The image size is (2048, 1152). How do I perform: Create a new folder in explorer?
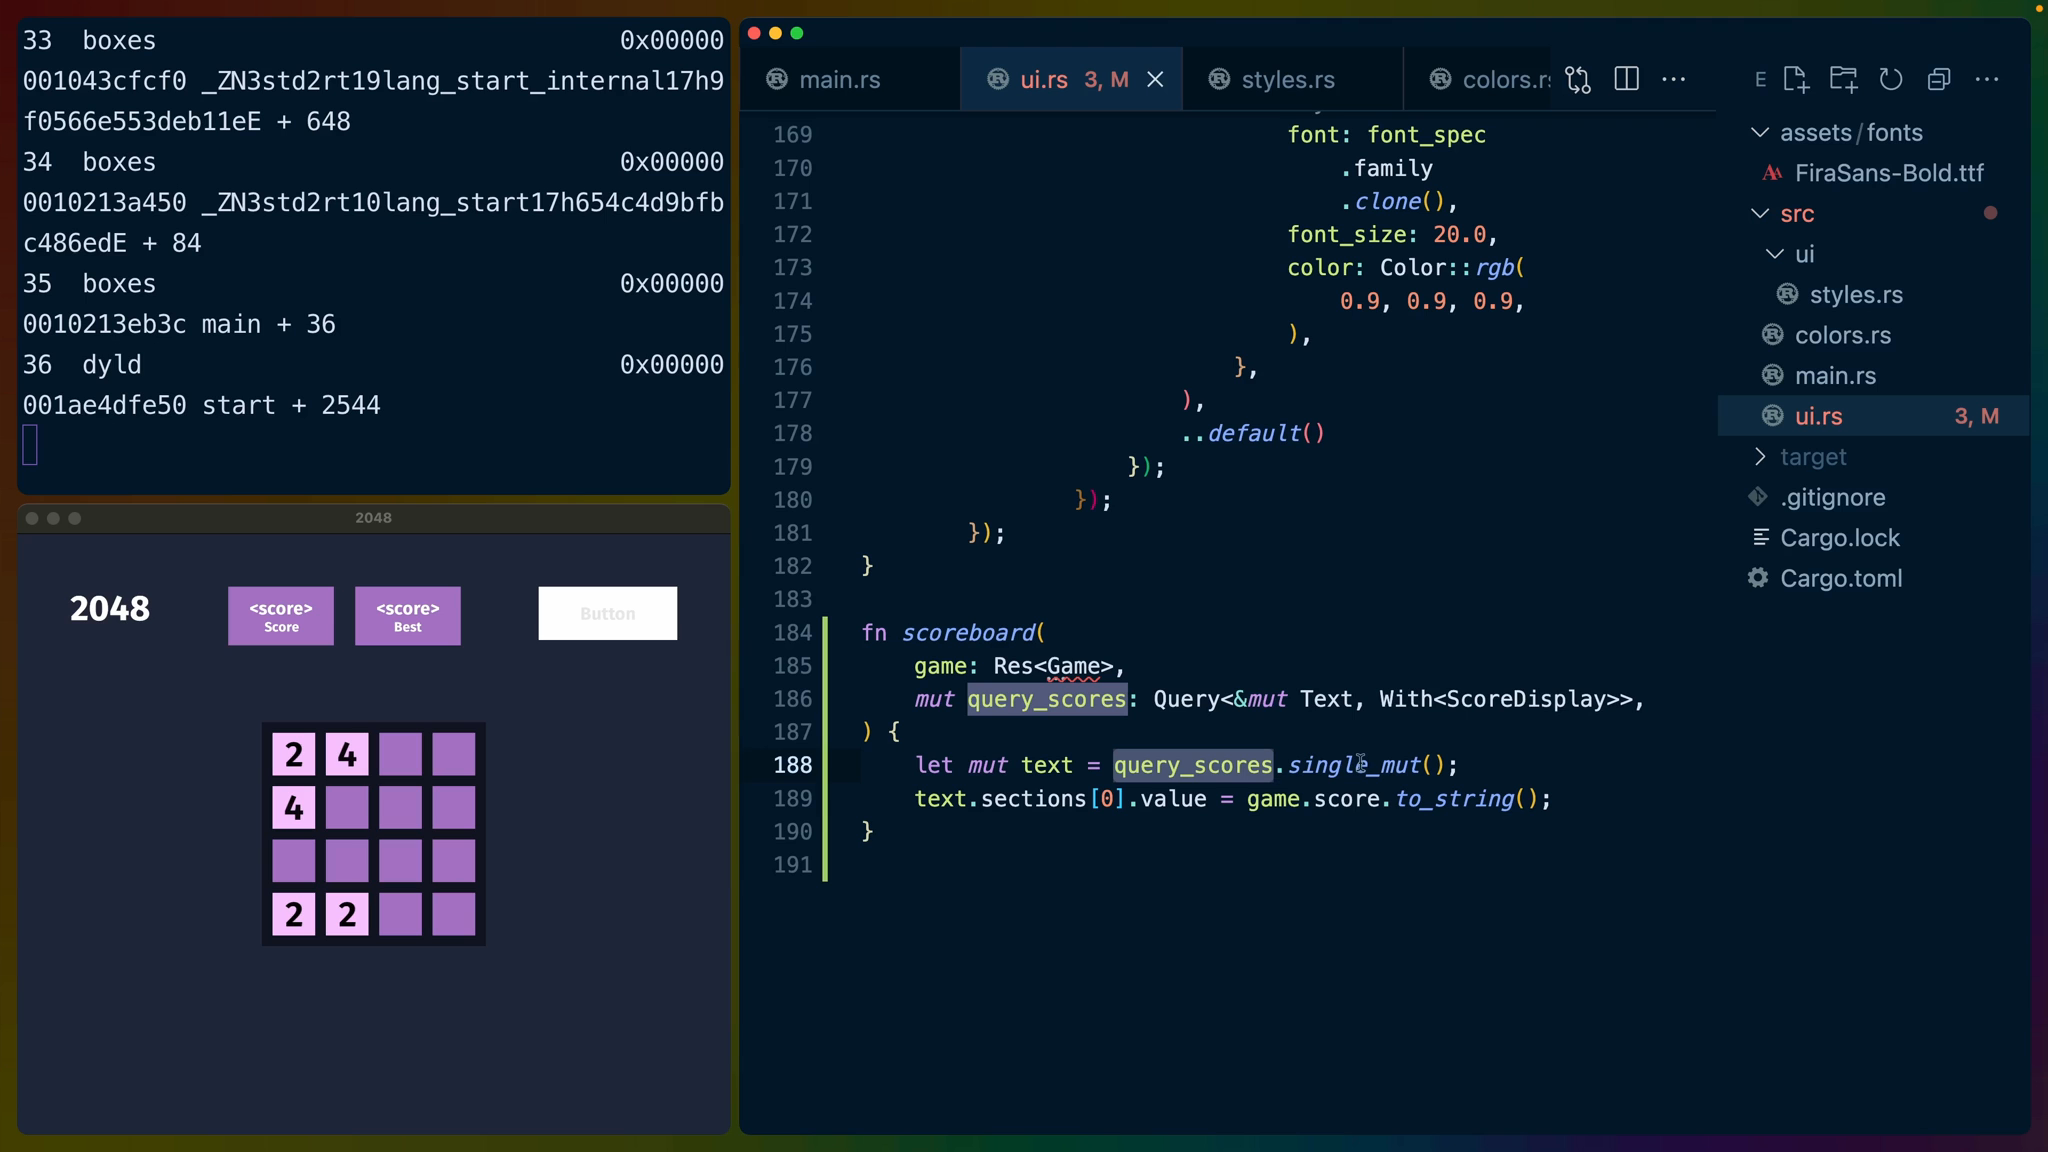pos(1843,79)
